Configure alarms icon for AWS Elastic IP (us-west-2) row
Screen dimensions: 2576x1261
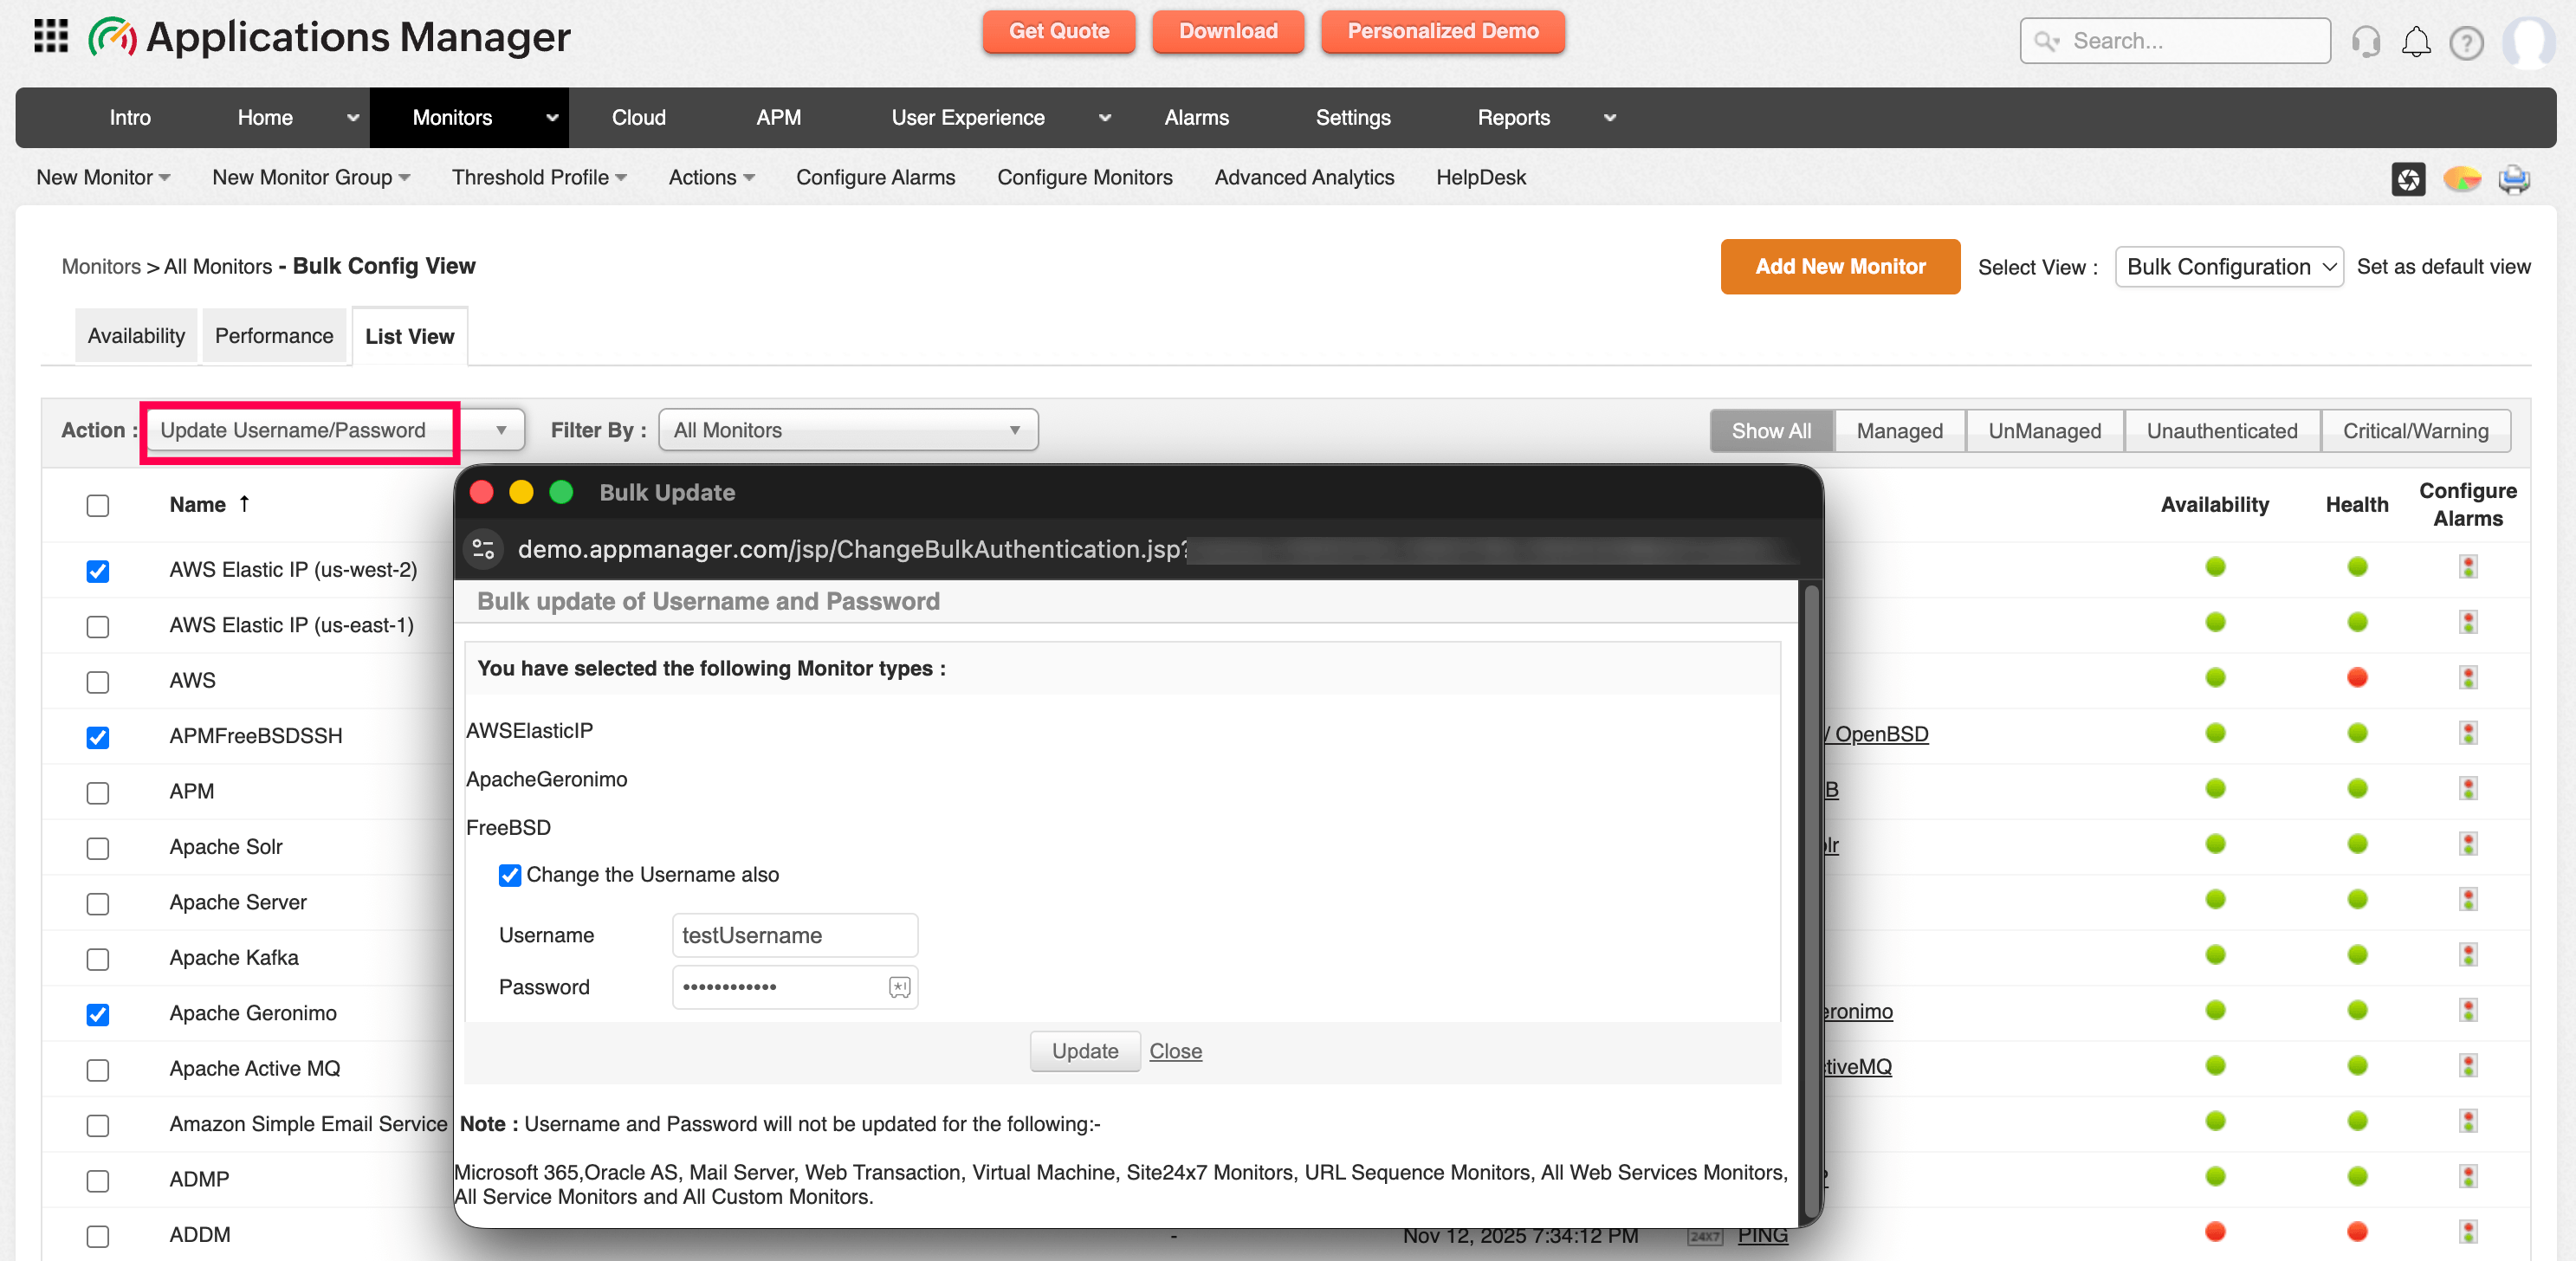pos(2468,567)
